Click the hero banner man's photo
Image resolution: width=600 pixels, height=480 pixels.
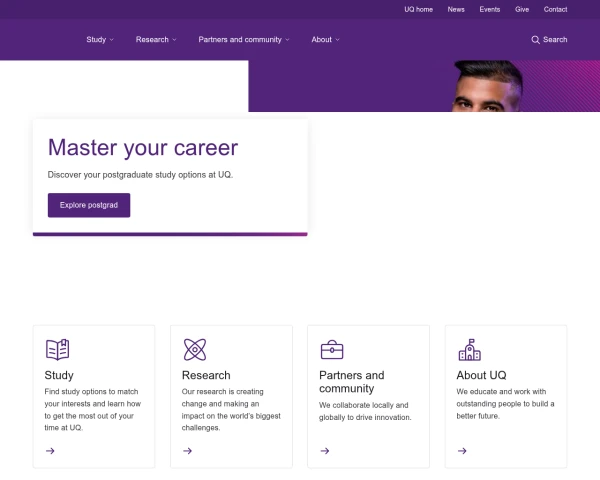click(487, 87)
